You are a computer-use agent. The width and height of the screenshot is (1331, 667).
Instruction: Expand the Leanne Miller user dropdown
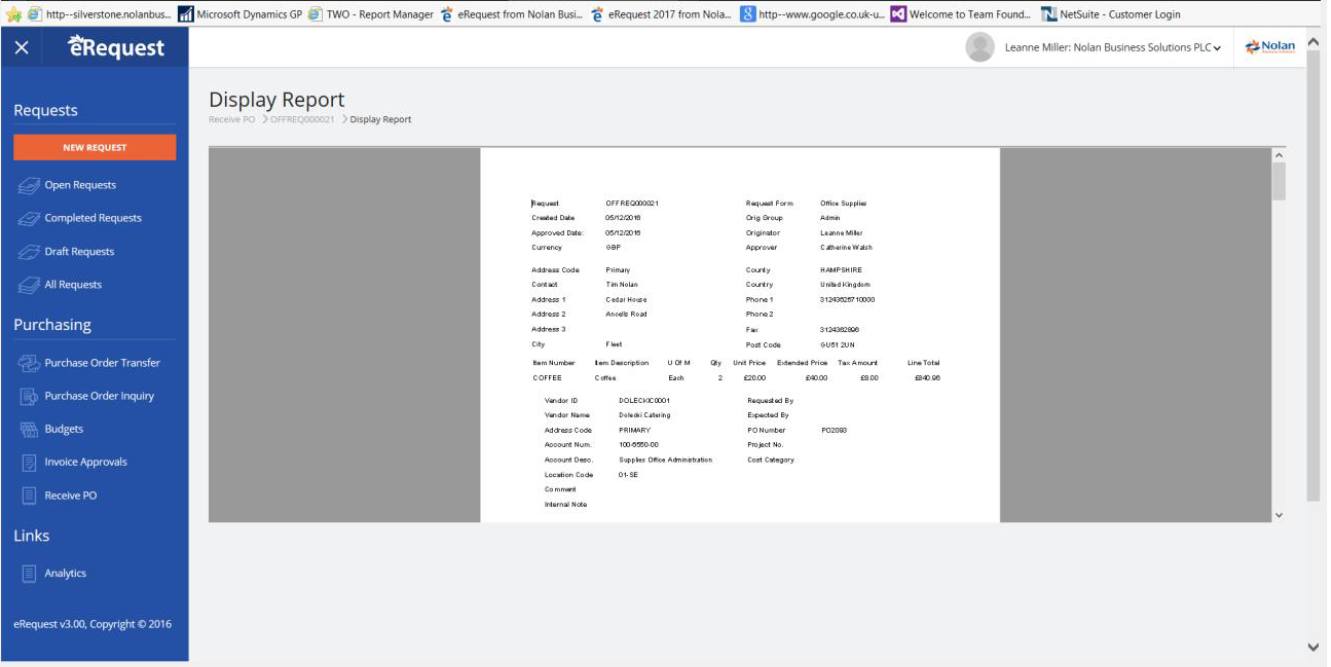coord(1216,48)
